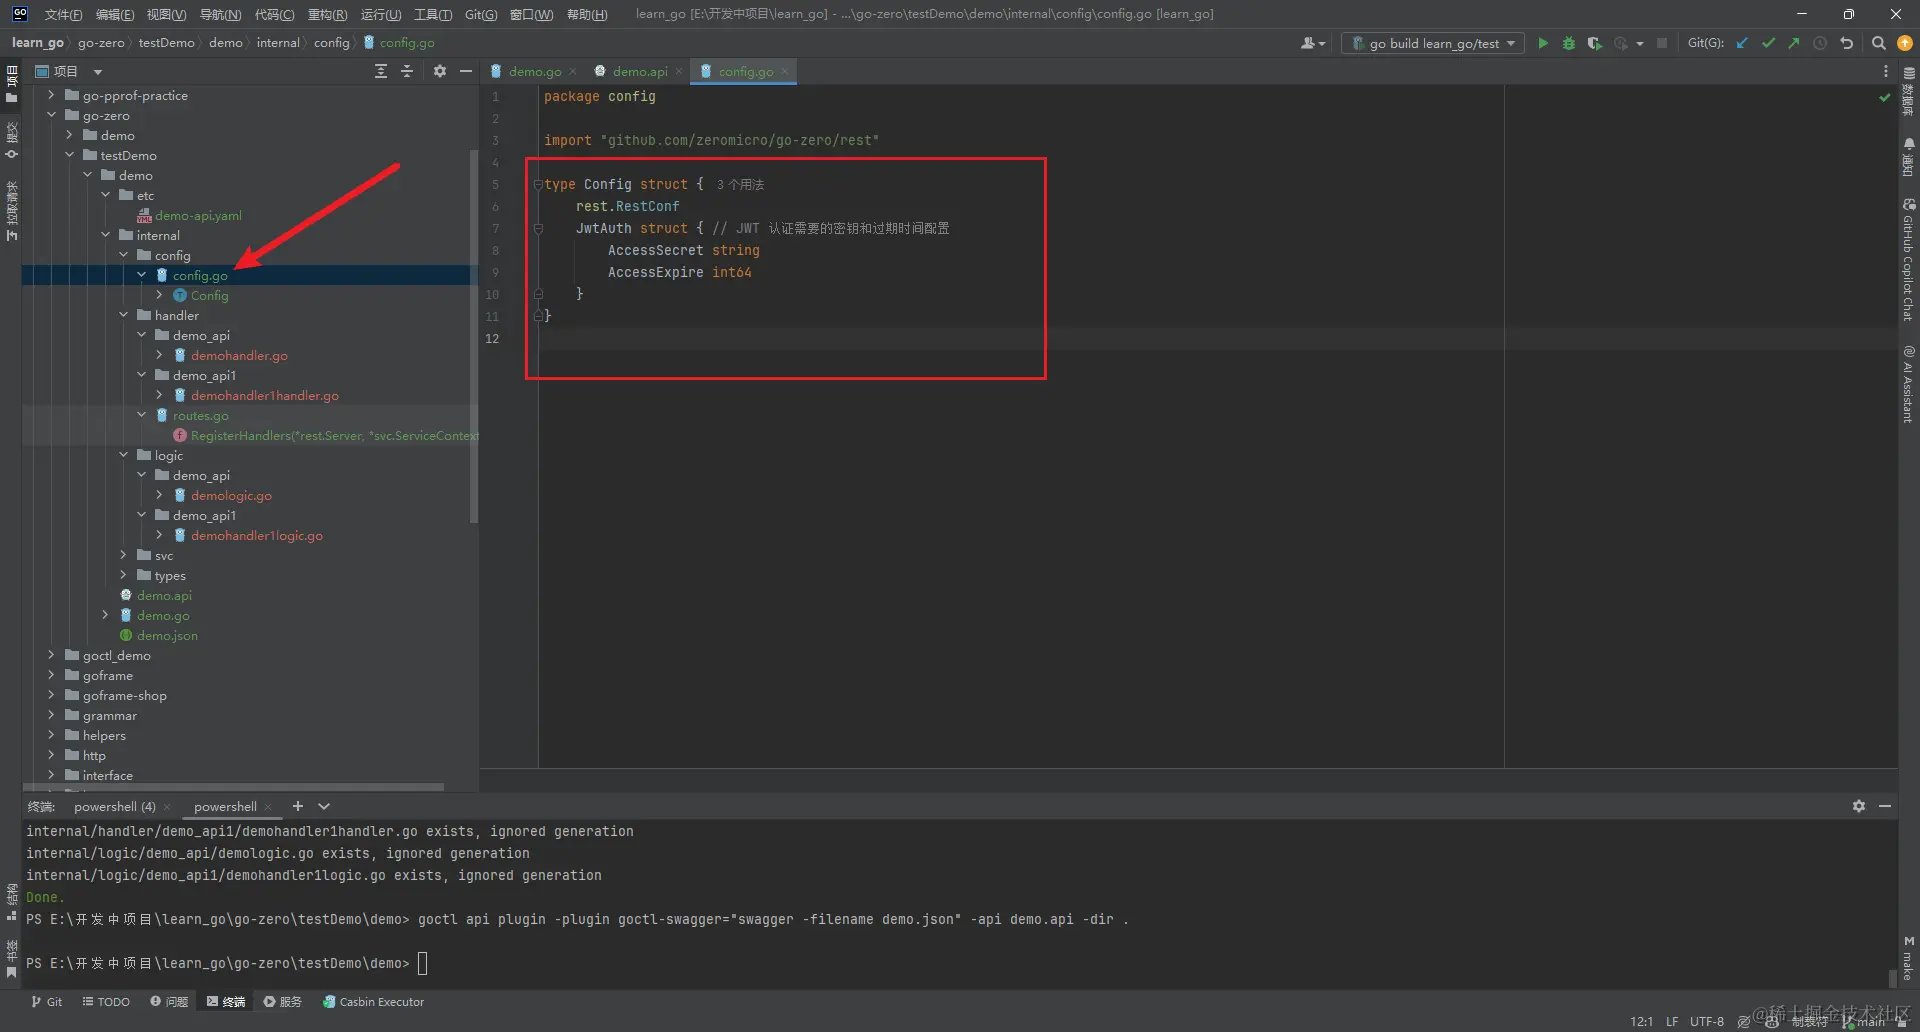
Task: Switch to the demo.api editor tab
Action: (640, 71)
